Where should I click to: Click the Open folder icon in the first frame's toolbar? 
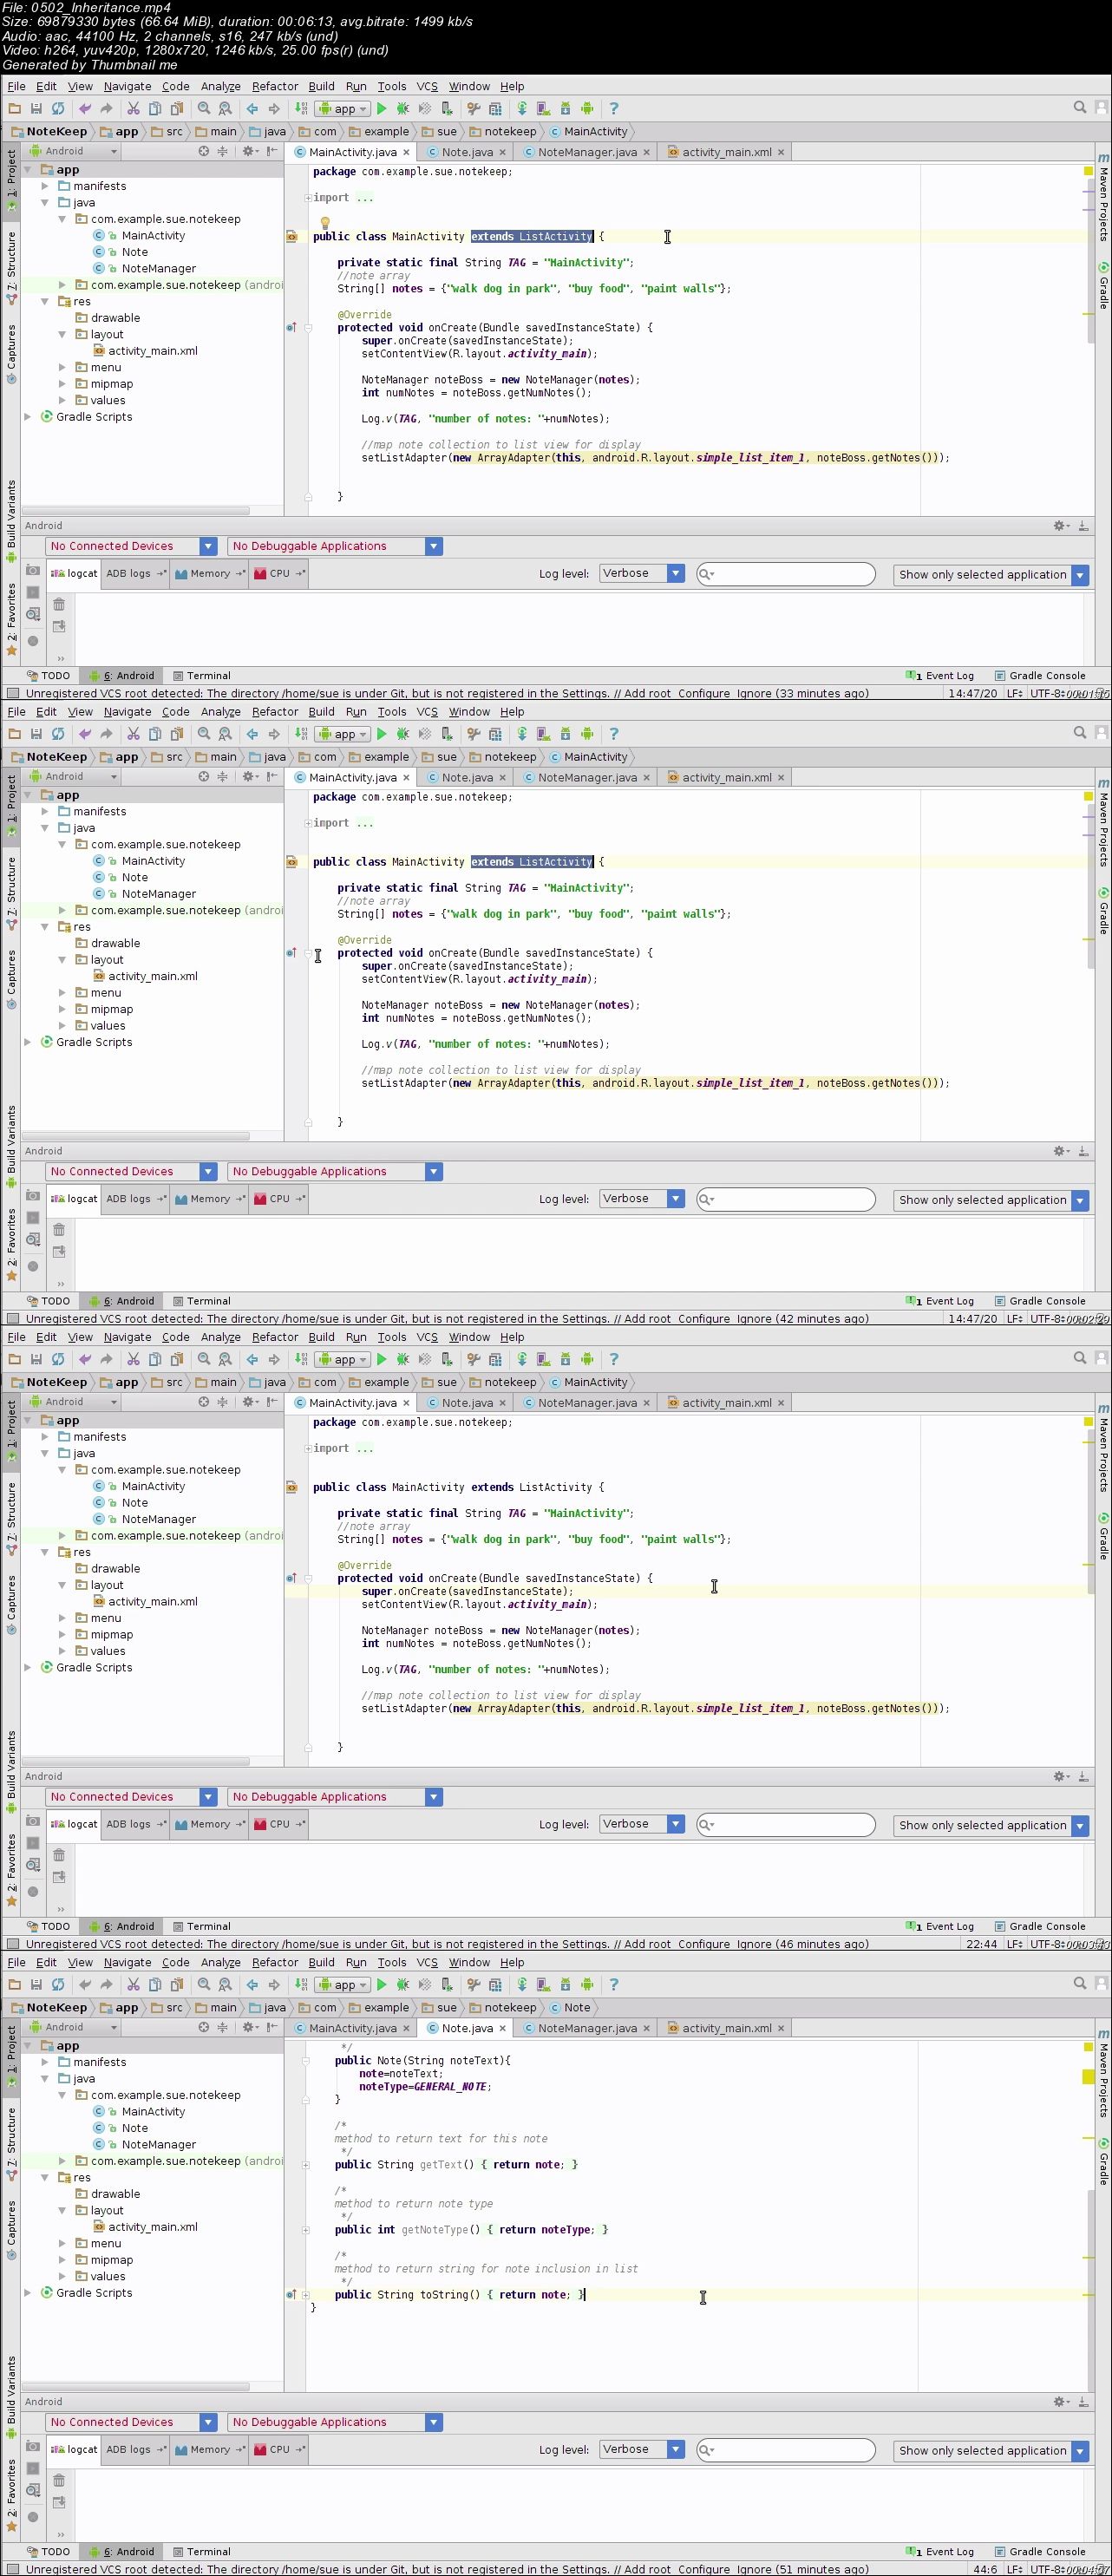(14, 108)
